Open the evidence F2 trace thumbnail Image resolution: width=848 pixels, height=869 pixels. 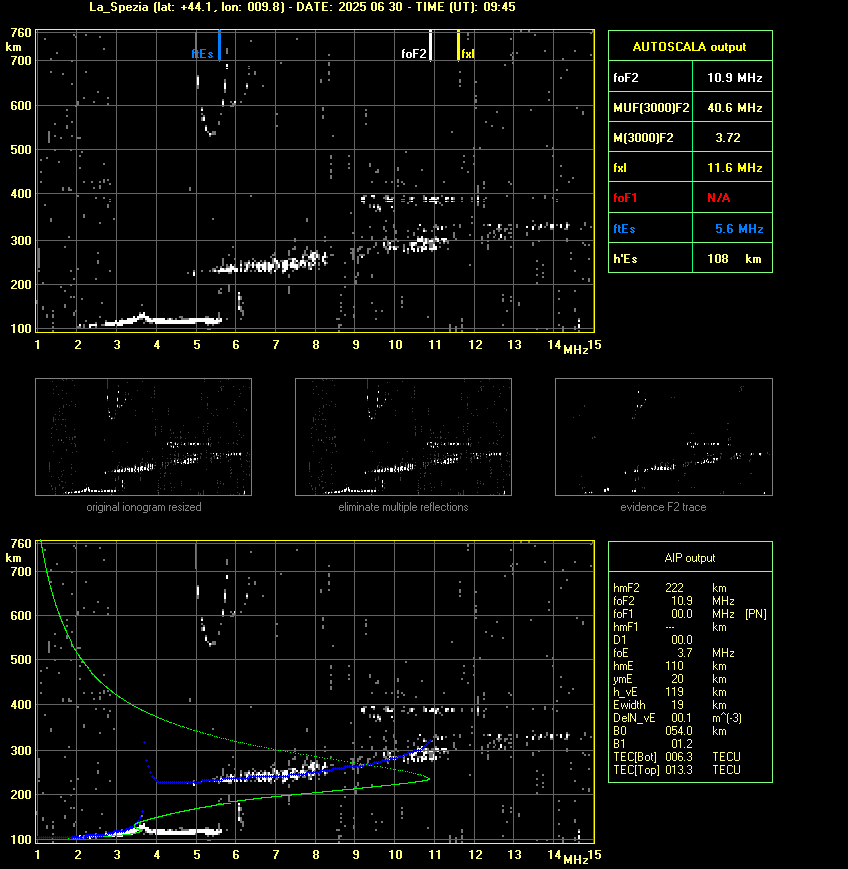coord(664,437)
